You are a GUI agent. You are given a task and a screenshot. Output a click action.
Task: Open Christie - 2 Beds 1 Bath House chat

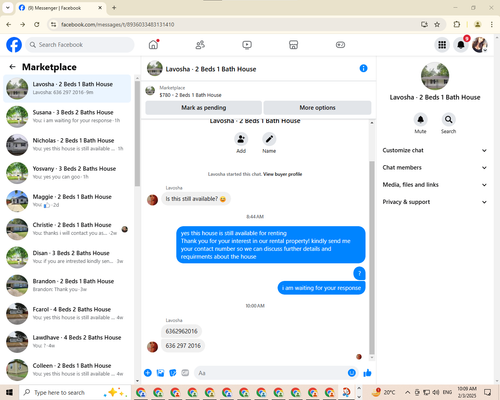click(67, 229)
